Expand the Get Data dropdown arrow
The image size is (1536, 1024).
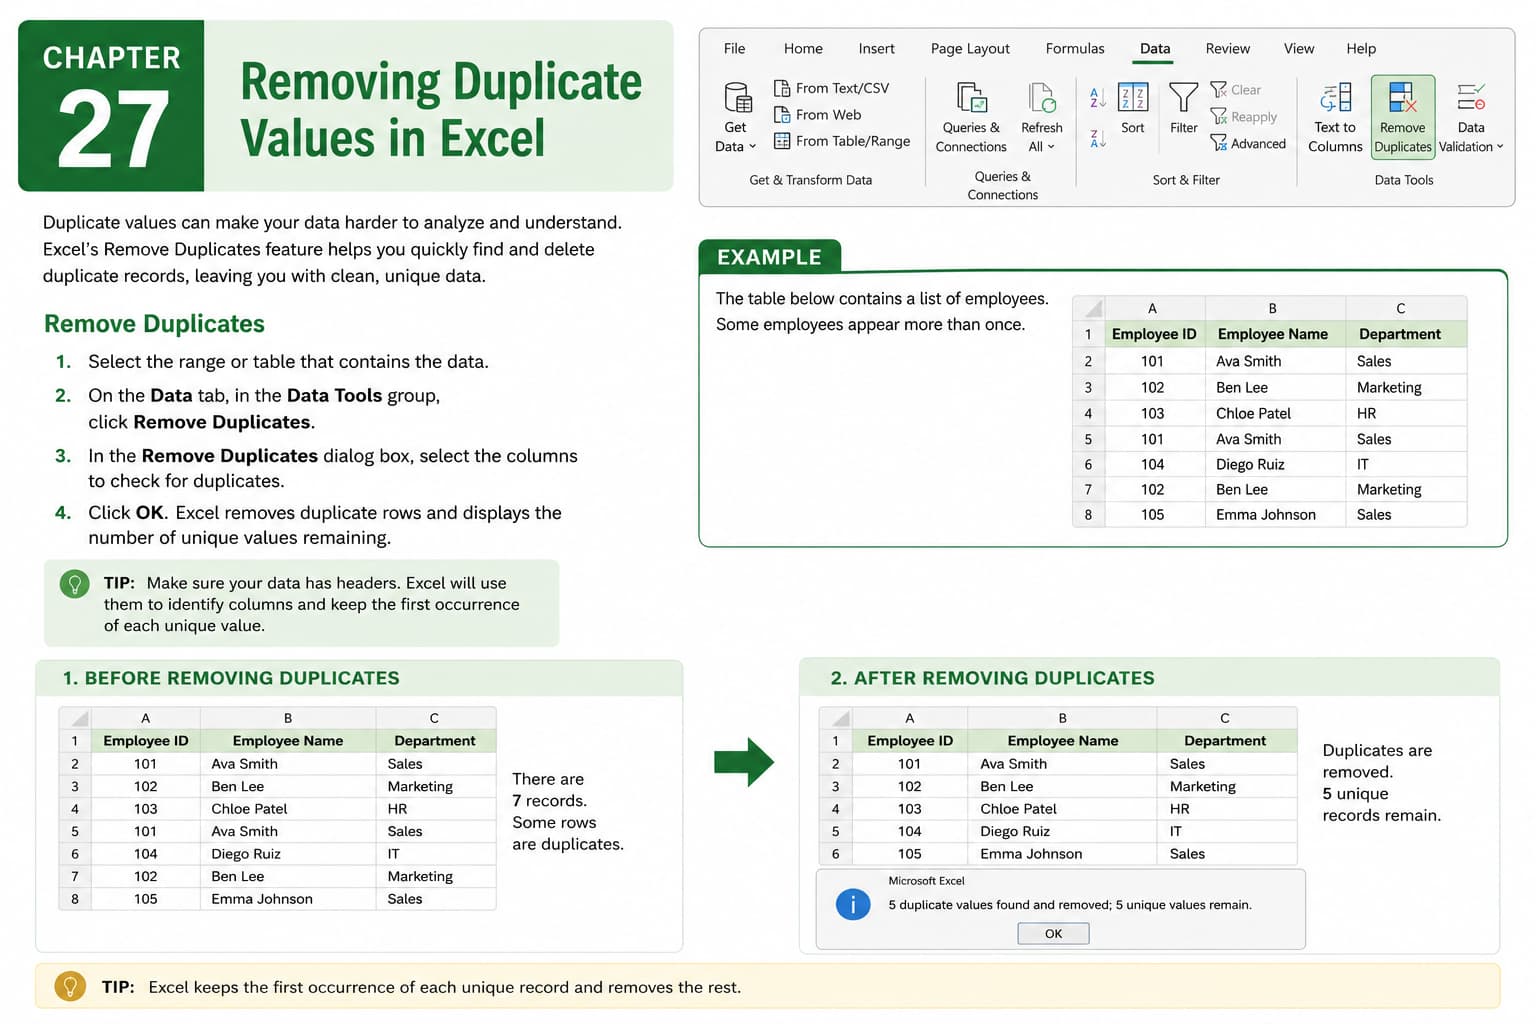point(752,147)
